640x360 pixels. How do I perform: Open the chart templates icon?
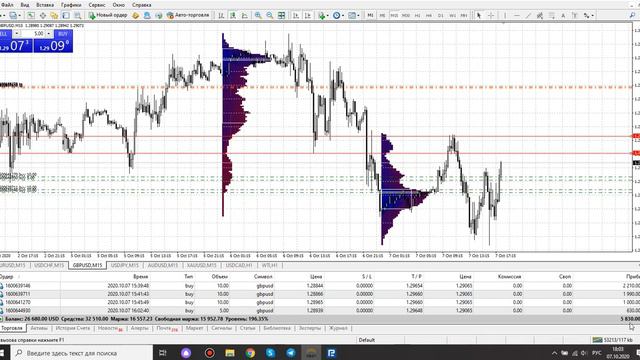coord(351,16)
